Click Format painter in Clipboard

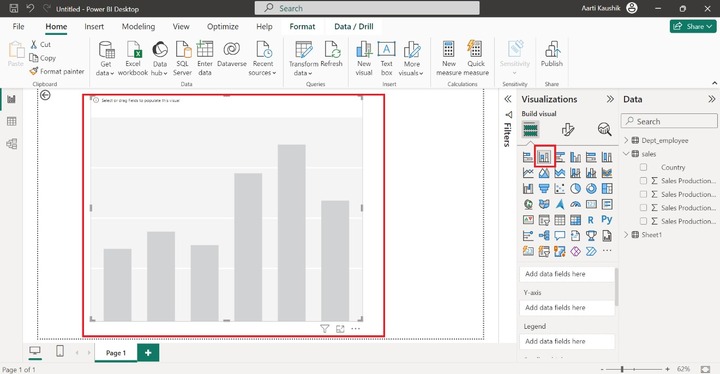click(57, 71)
